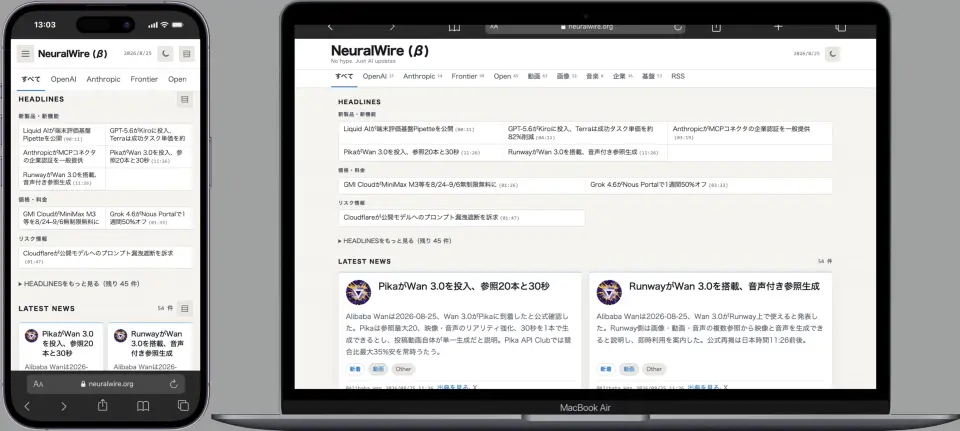Open the hamburger menu on the phone

[25, 54]
